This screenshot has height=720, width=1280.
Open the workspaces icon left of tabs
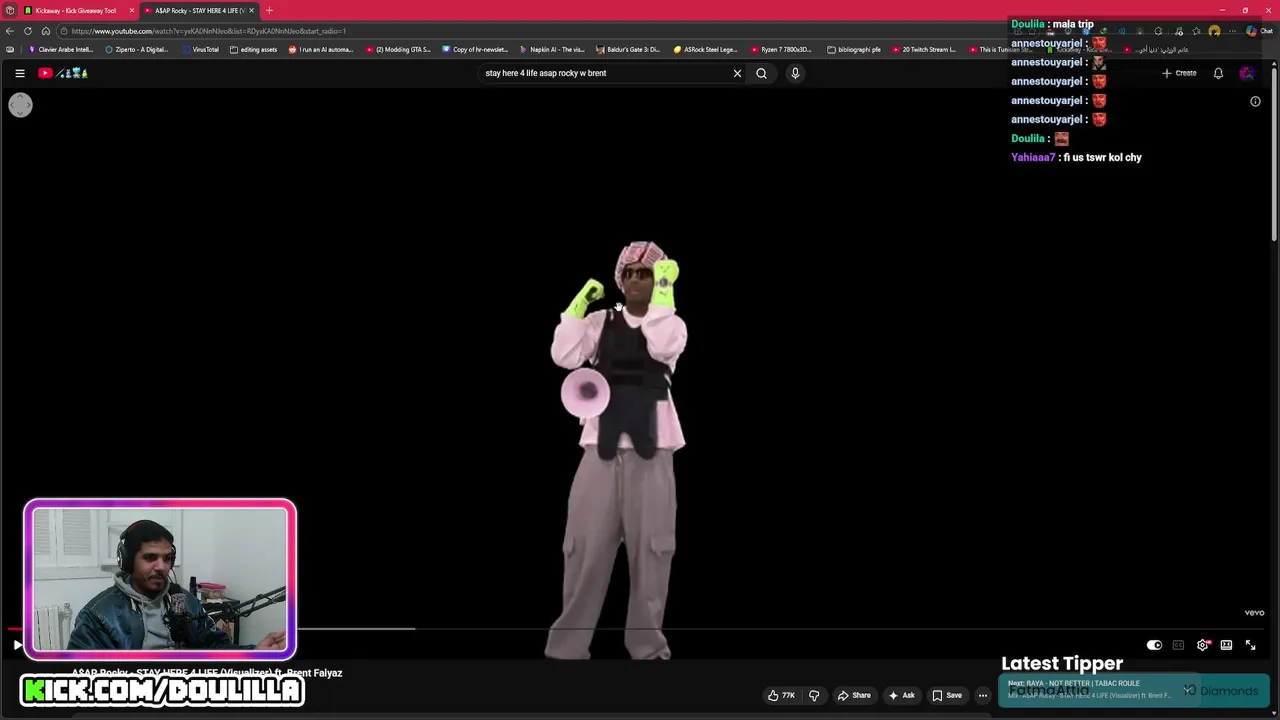(x=10, y=10)
